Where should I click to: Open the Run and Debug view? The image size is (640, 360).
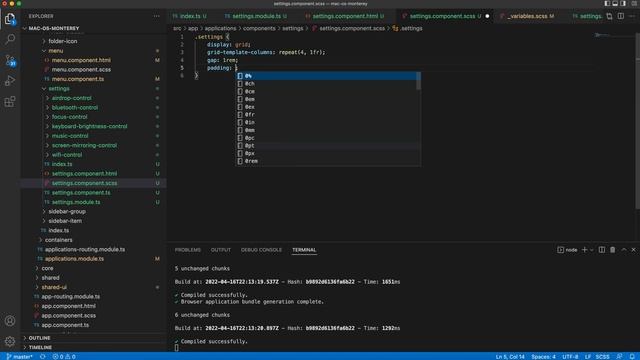[10, 81]
